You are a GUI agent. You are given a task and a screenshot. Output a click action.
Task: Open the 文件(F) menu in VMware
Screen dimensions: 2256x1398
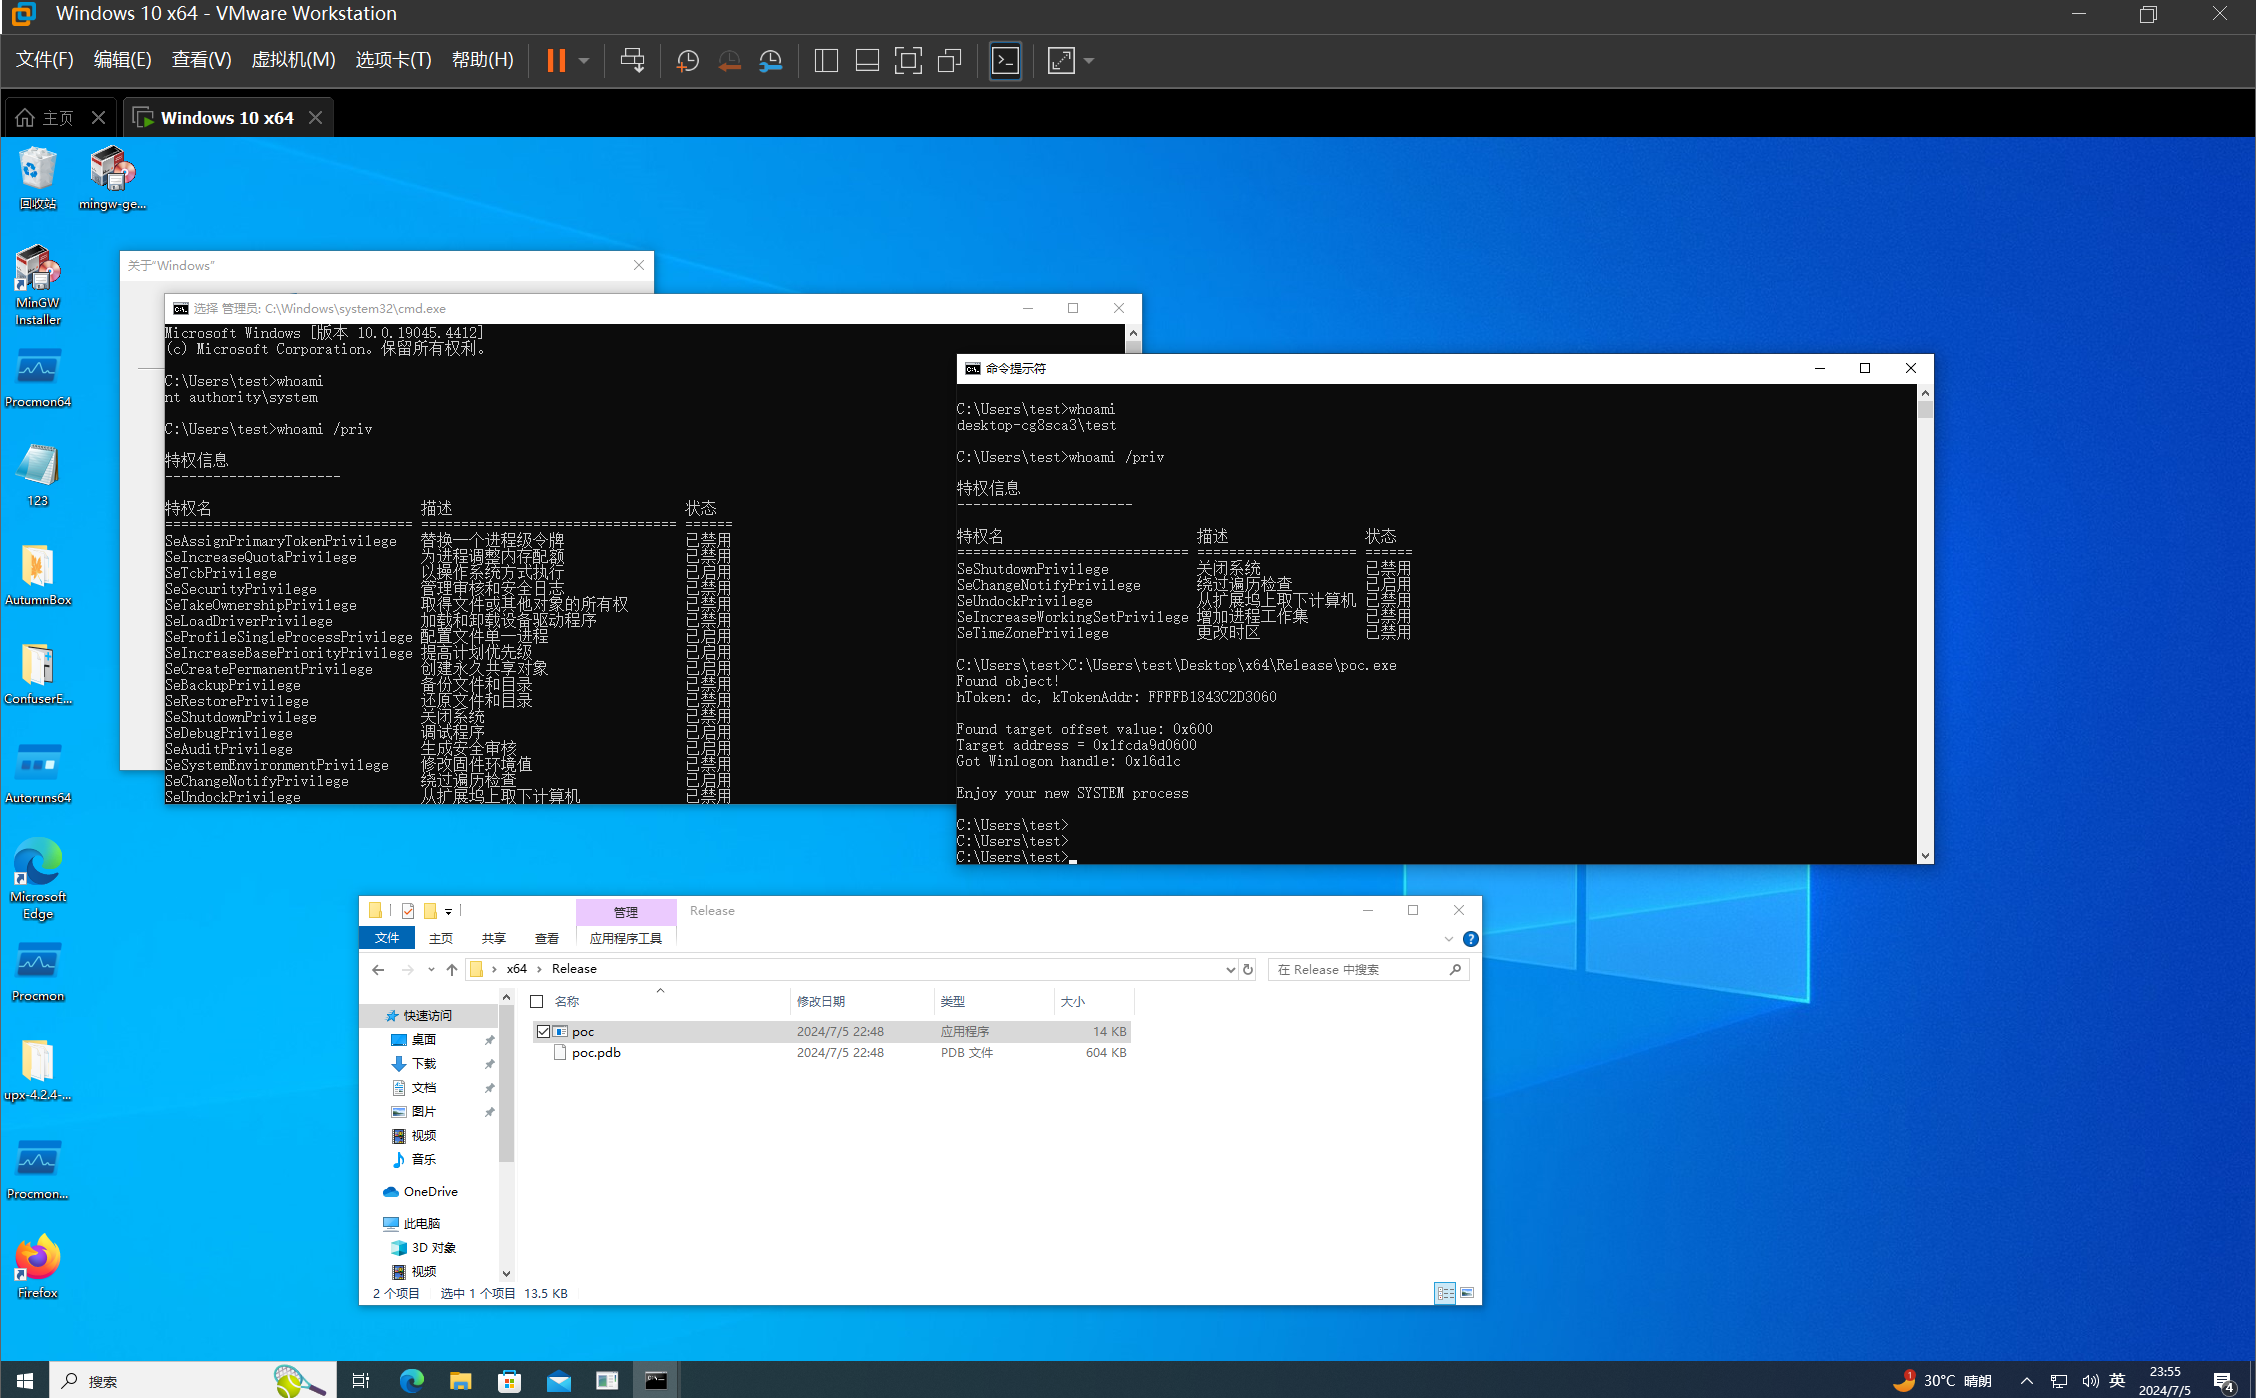pos(45,60)
